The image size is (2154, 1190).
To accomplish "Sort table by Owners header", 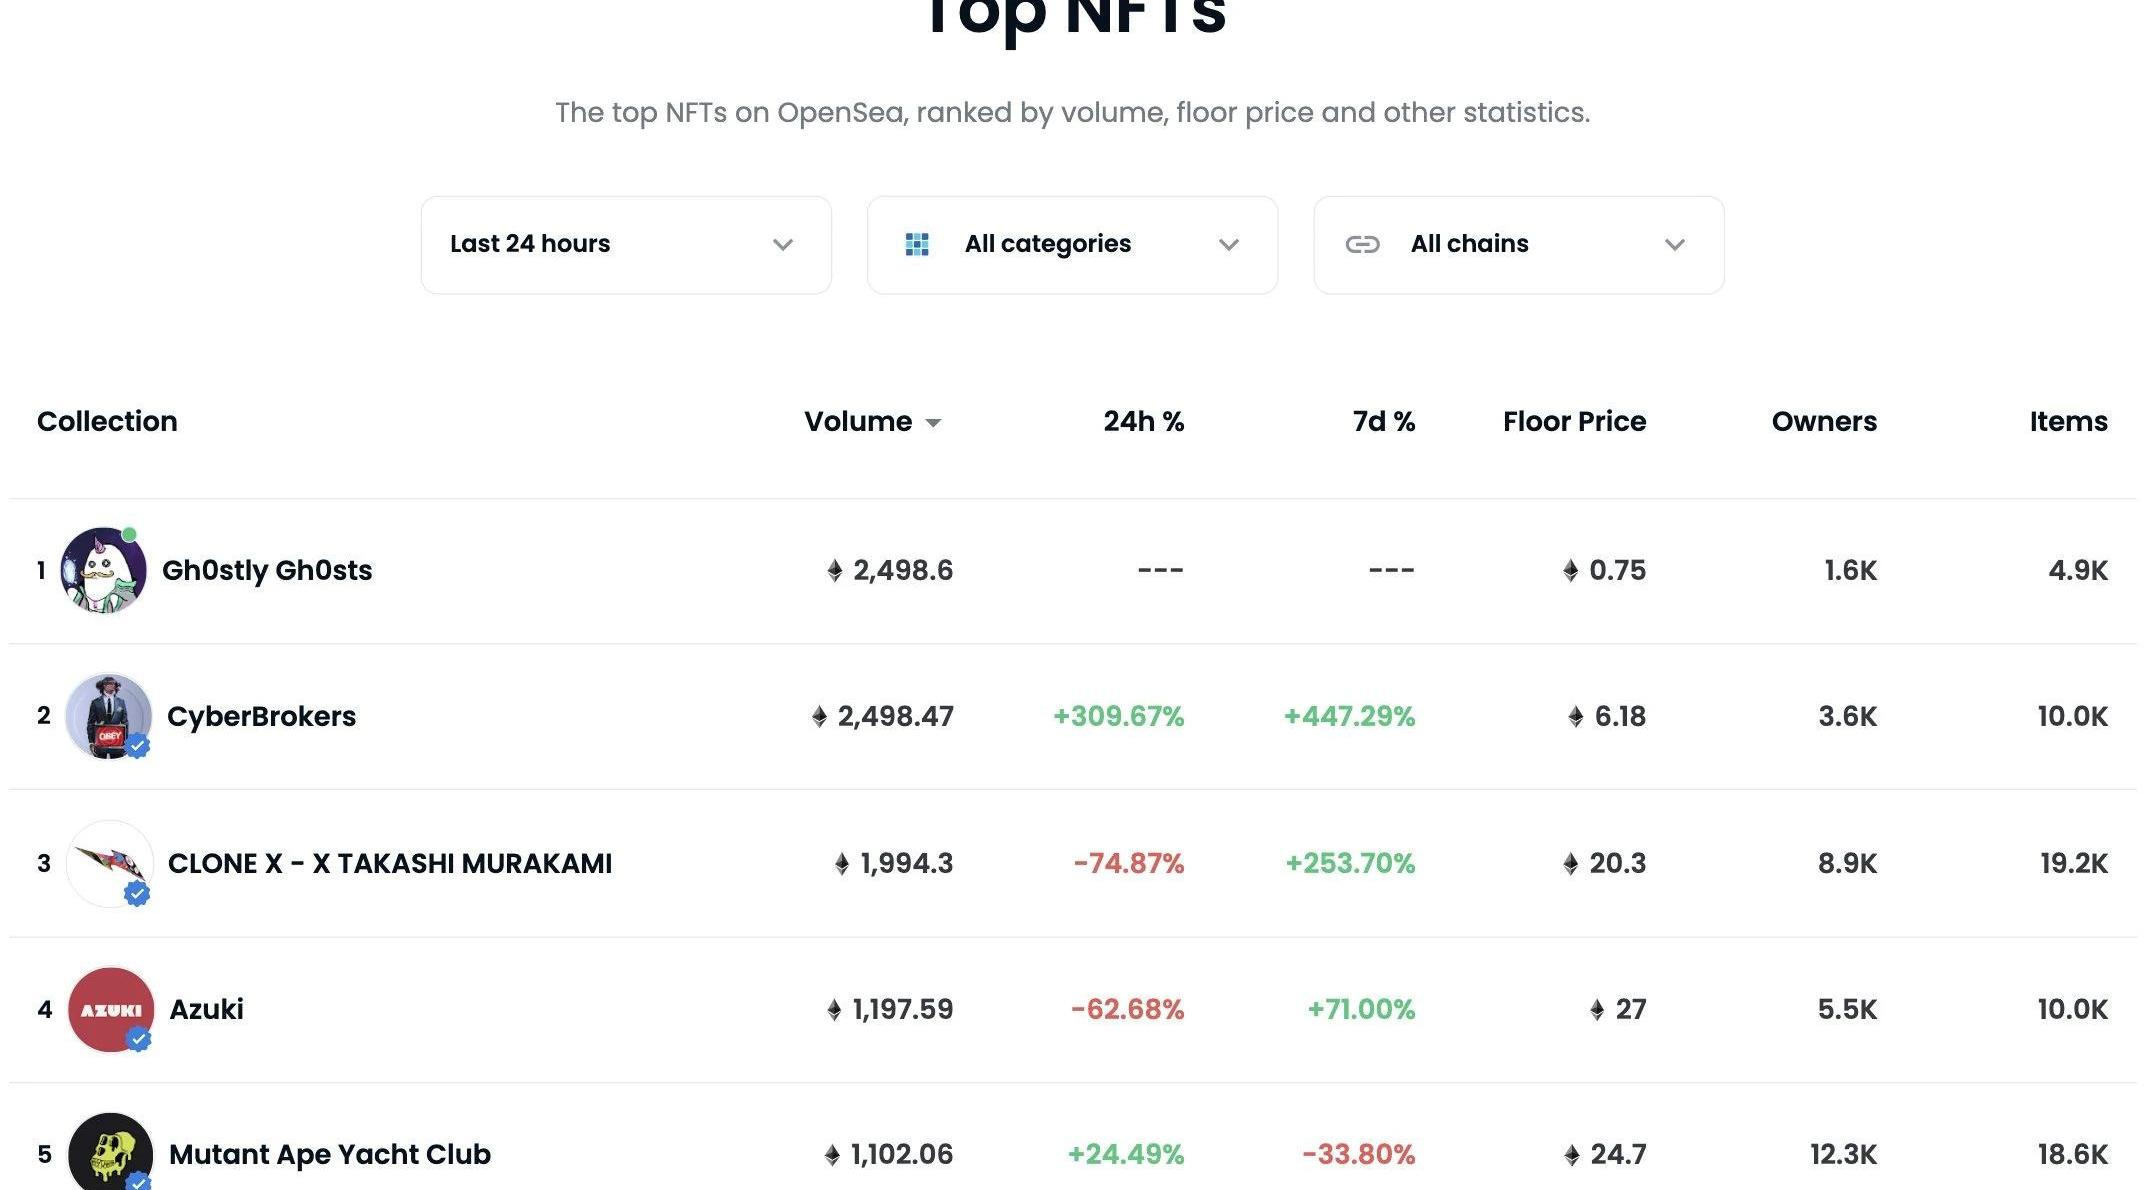I will (1824, 421).
